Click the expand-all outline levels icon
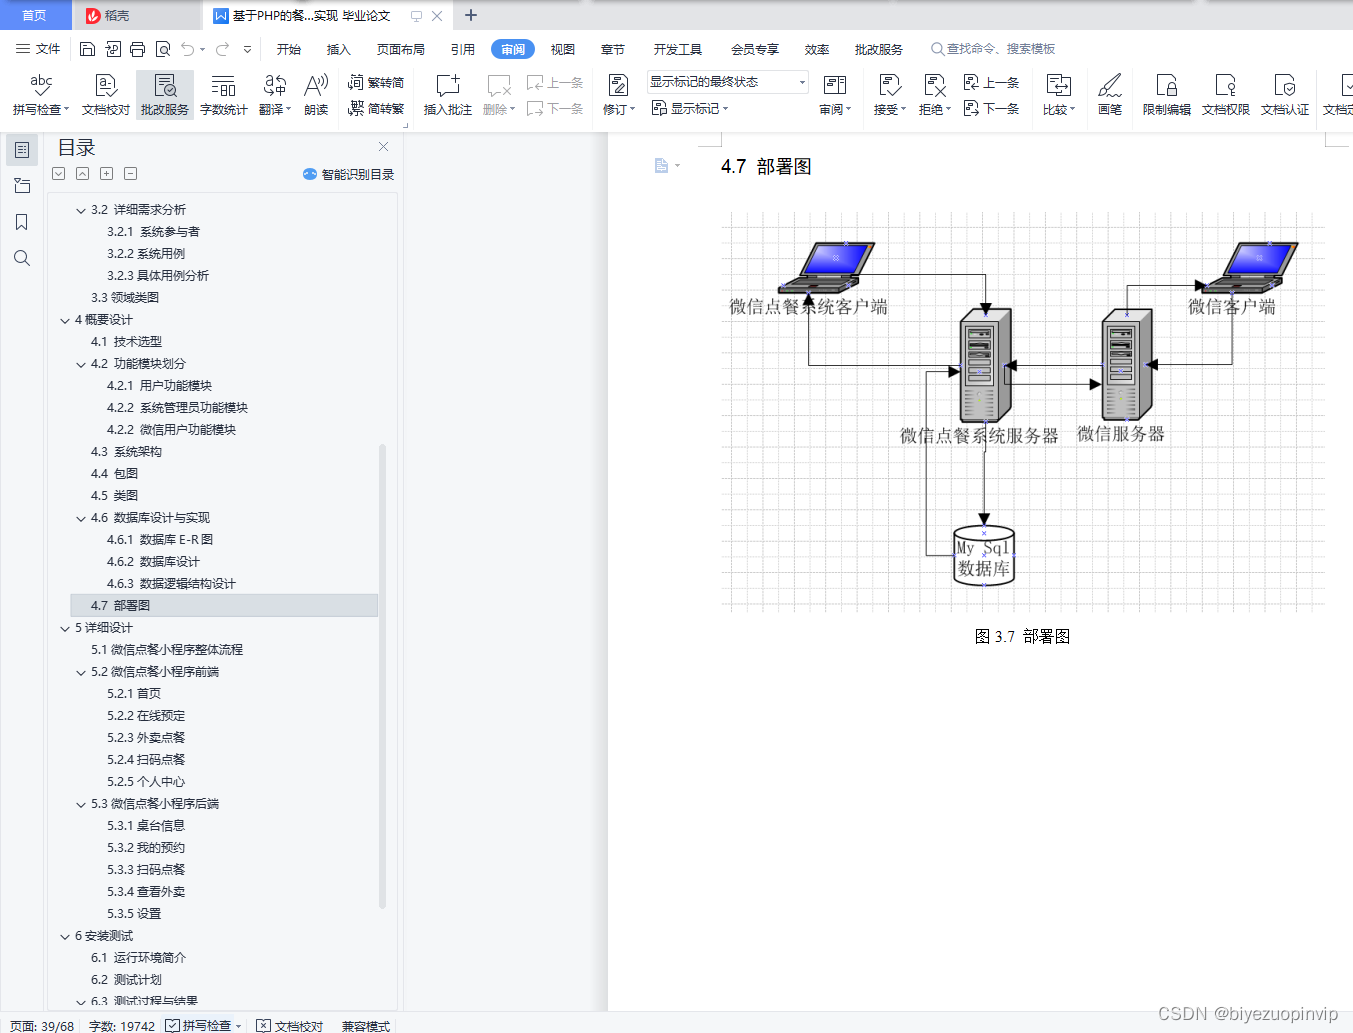Screen dimensions: 1353x1033 tap(59, 174)
